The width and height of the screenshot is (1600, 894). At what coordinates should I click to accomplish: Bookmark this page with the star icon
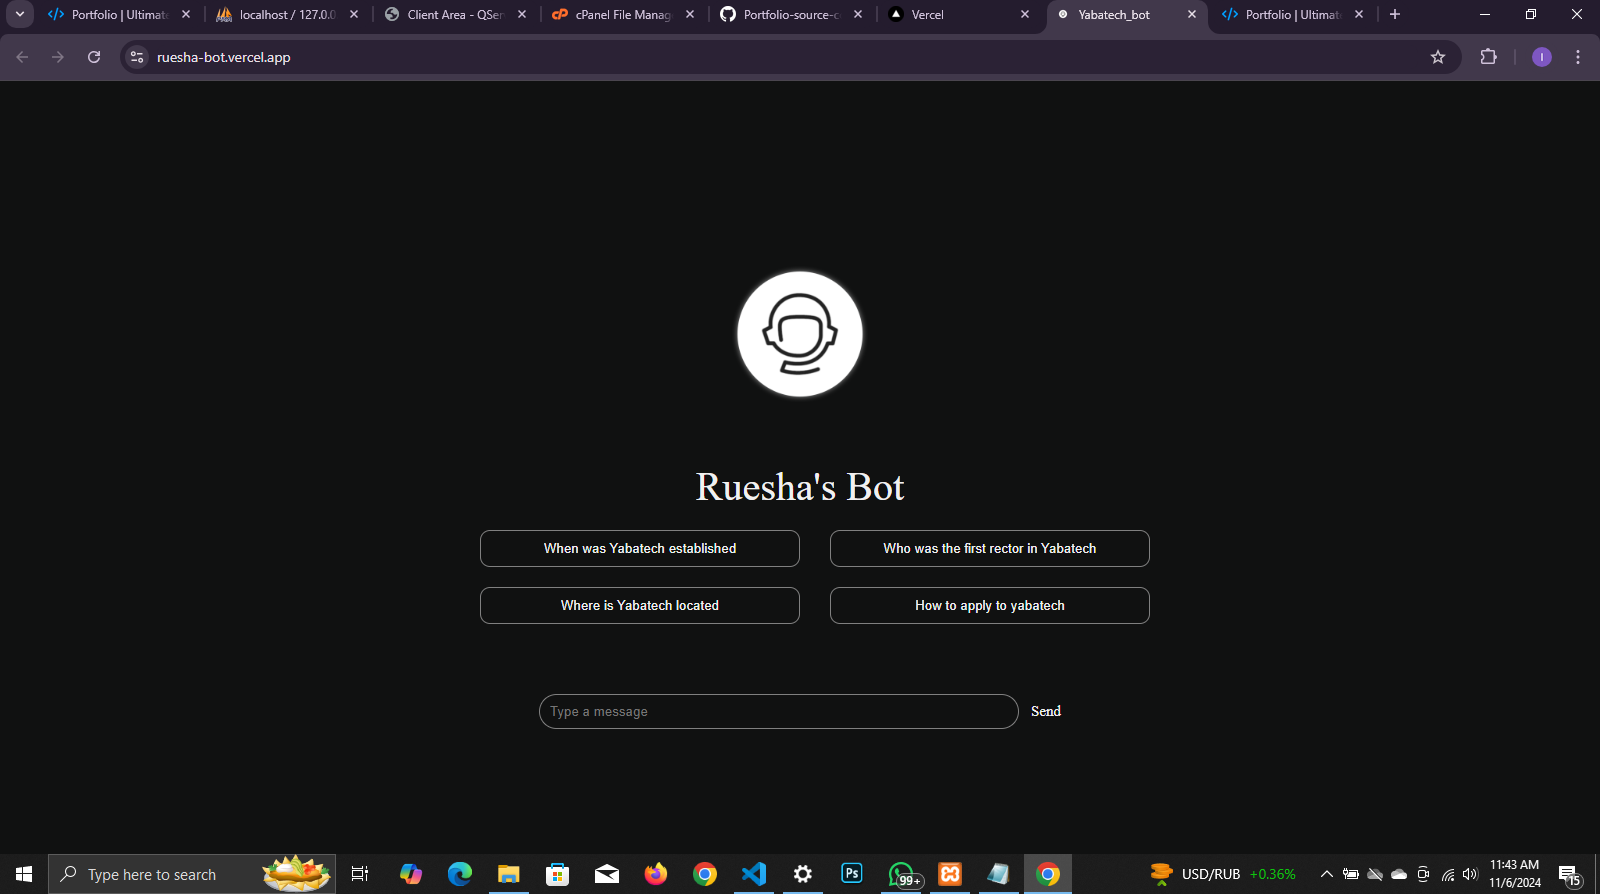tap(1437, 57)
